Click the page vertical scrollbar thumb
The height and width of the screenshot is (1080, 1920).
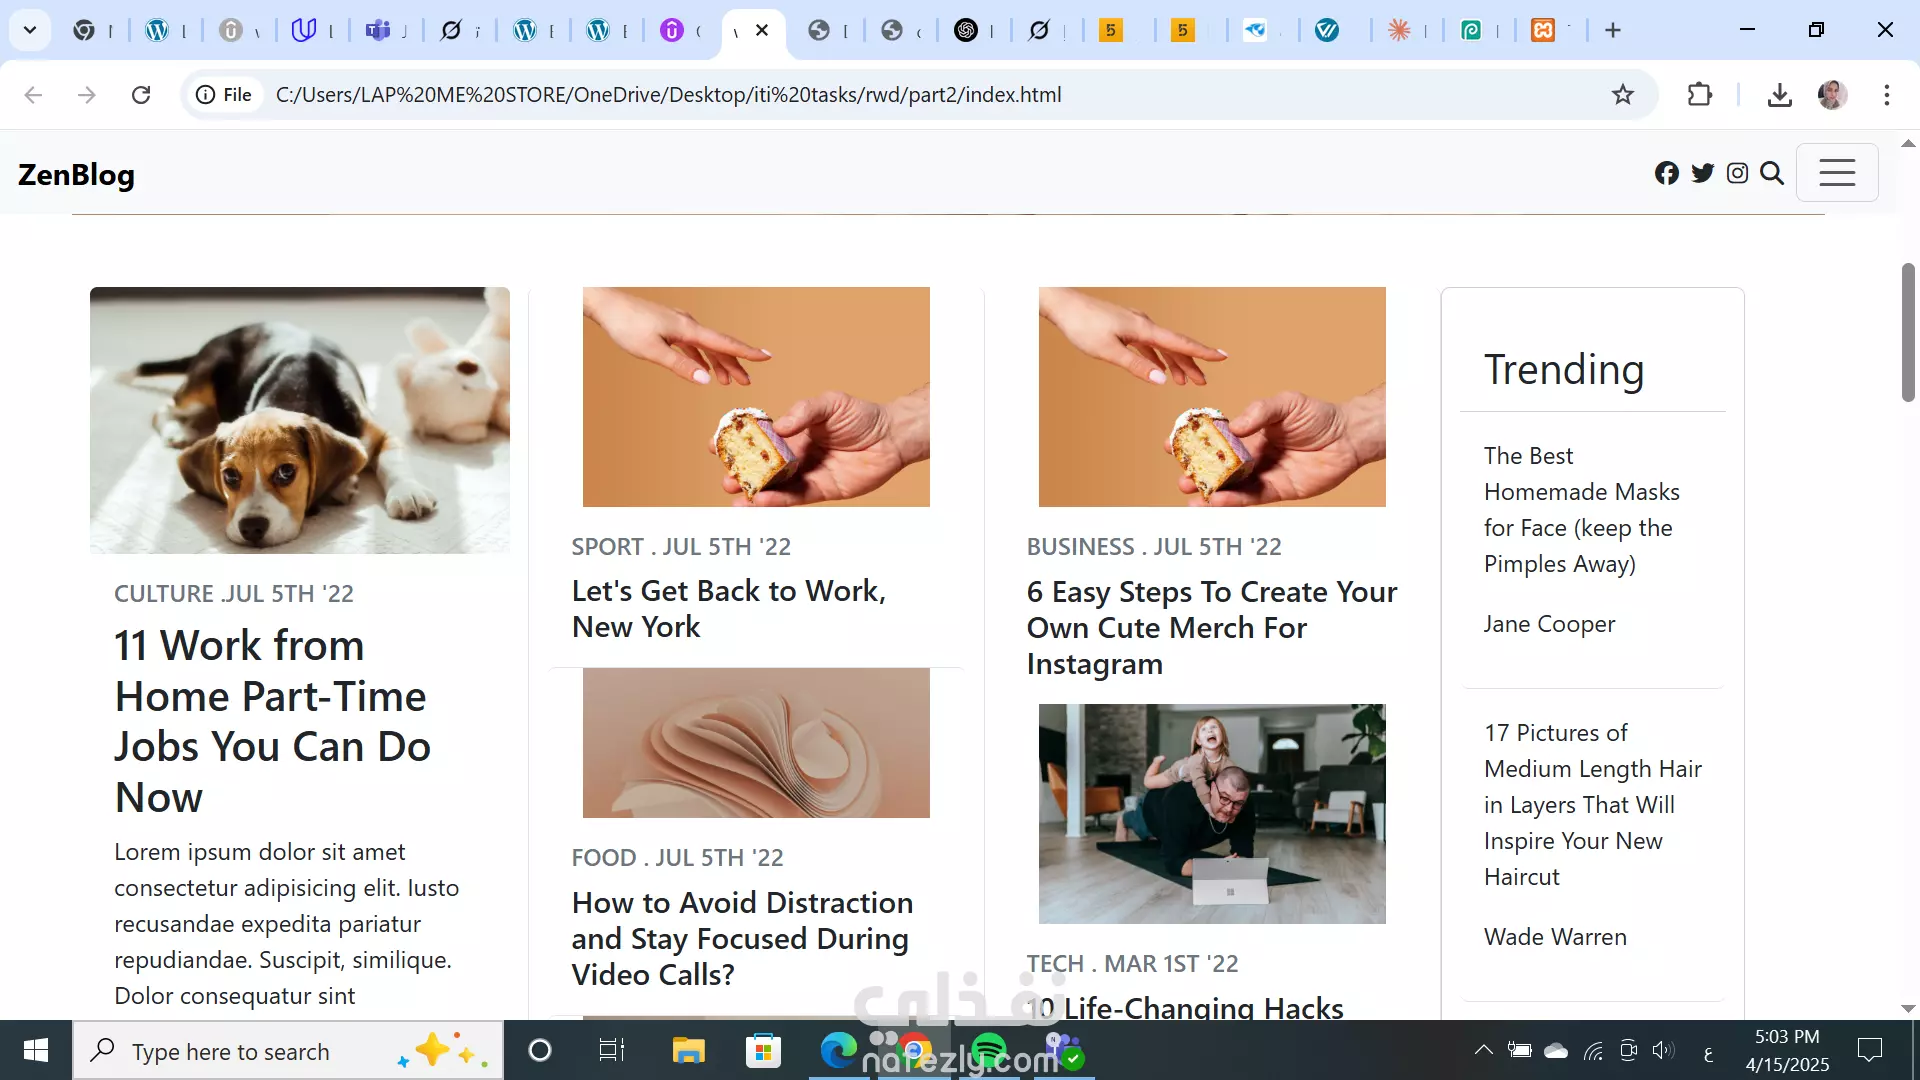1908,332
